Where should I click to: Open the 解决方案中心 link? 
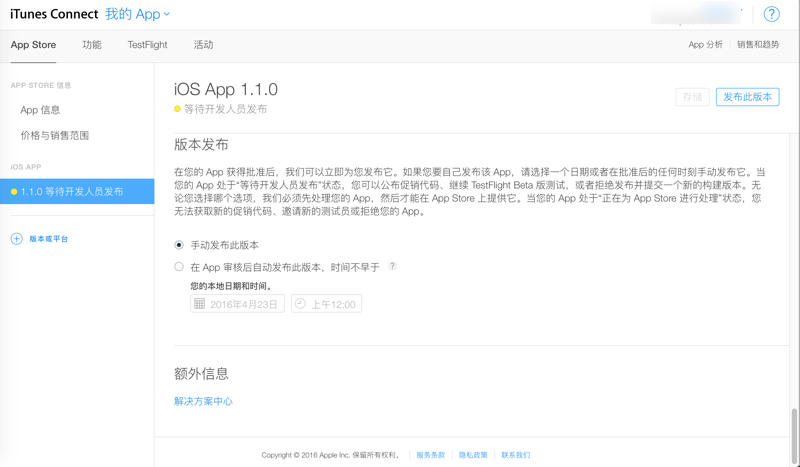203,401
